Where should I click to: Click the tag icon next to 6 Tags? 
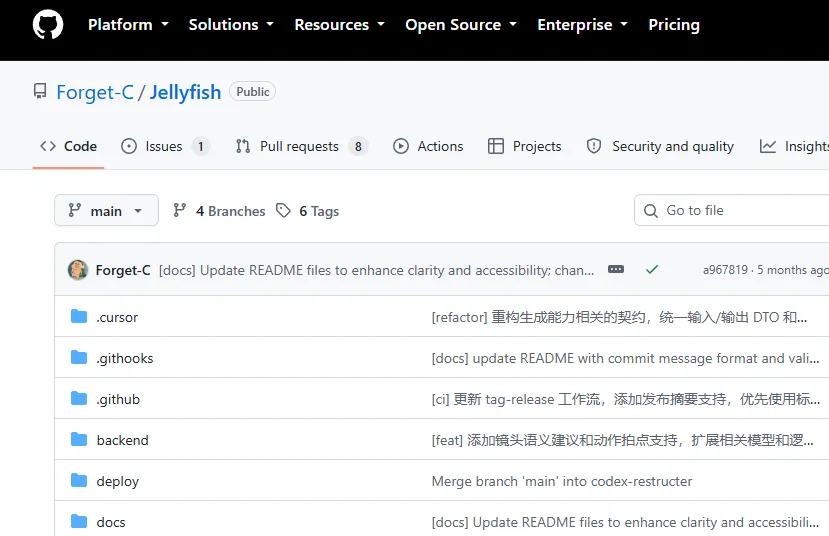tap(283, 211)
